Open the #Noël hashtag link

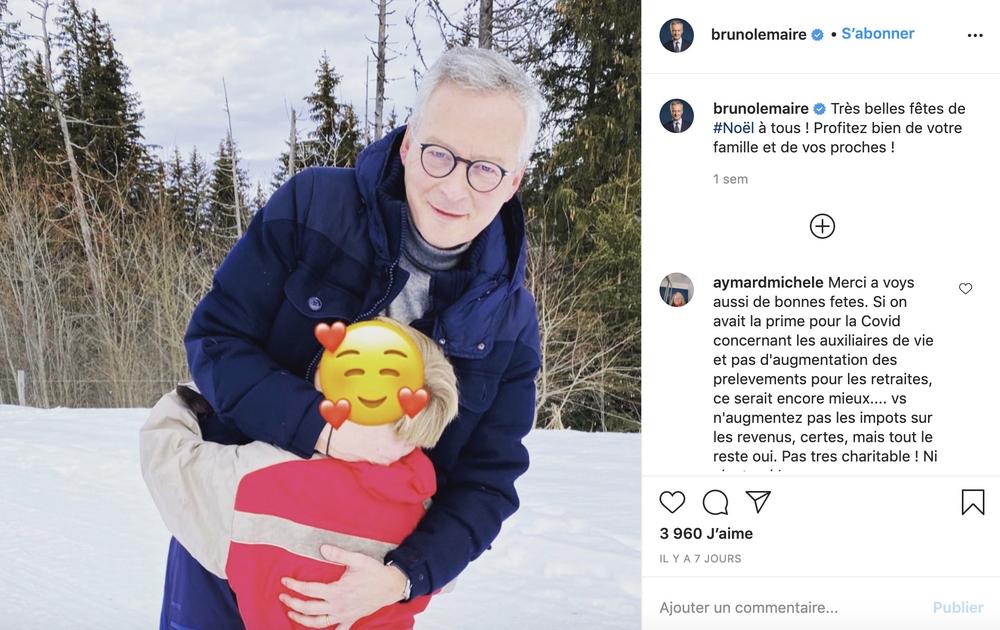coord(733,128)
